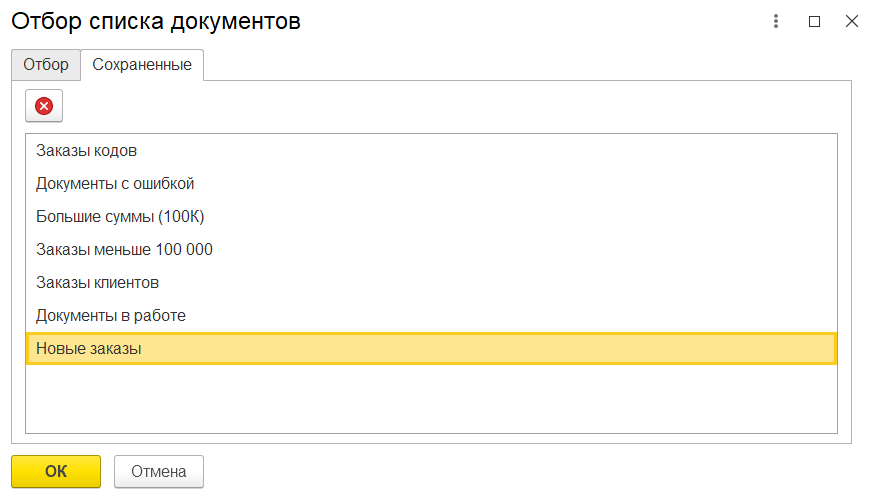874x500 pixels.
Task: Click the dialog title Отбор списка документов
Action: click(x=156, y=21)
